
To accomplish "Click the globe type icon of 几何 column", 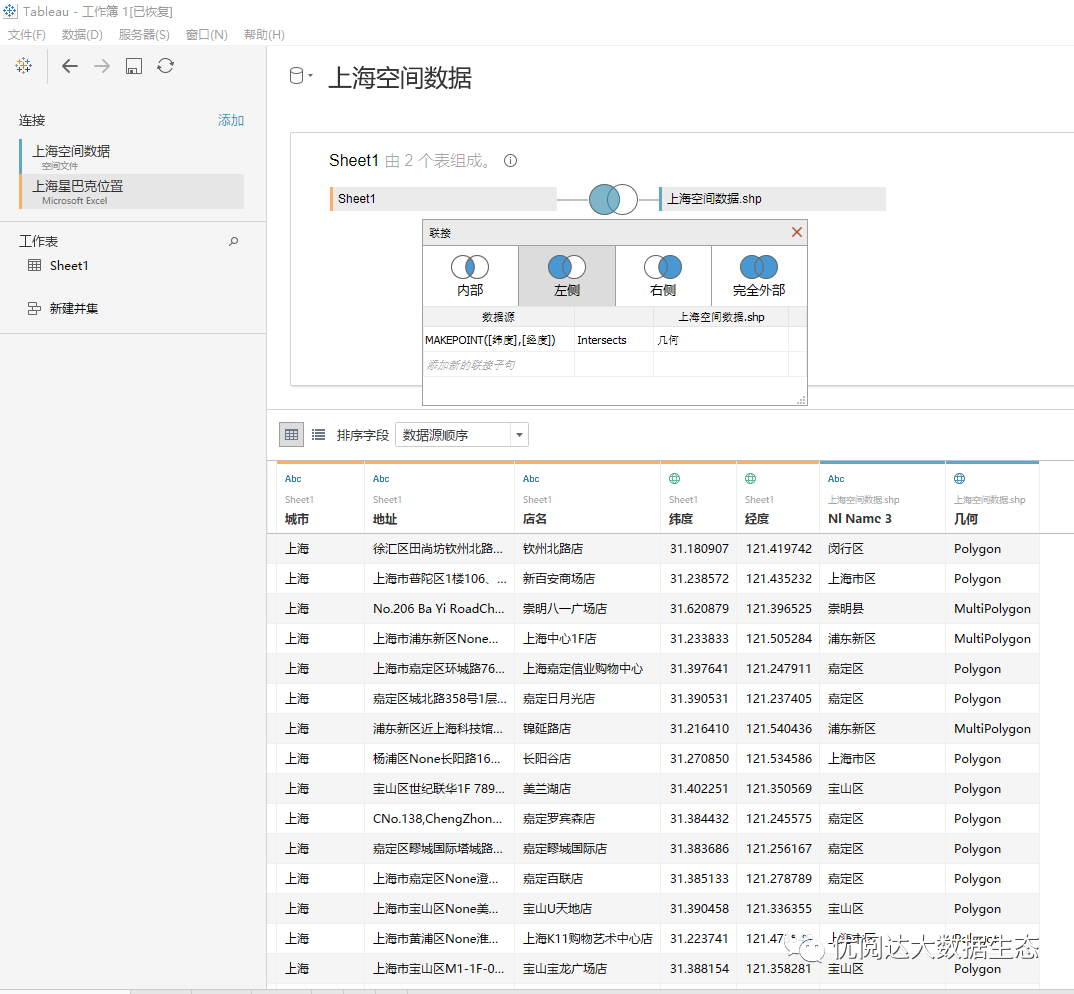I will [x=960, y=478].
